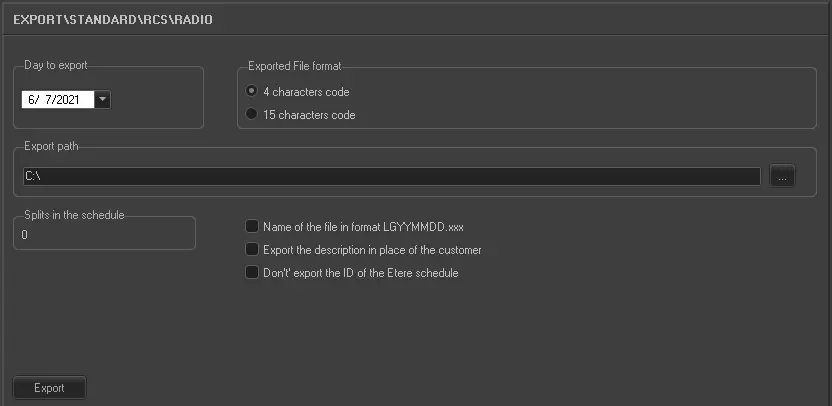
Task: Click the EXPORT\STANDARD\RCS\RADIO header title
Action: tap(113, 19)
